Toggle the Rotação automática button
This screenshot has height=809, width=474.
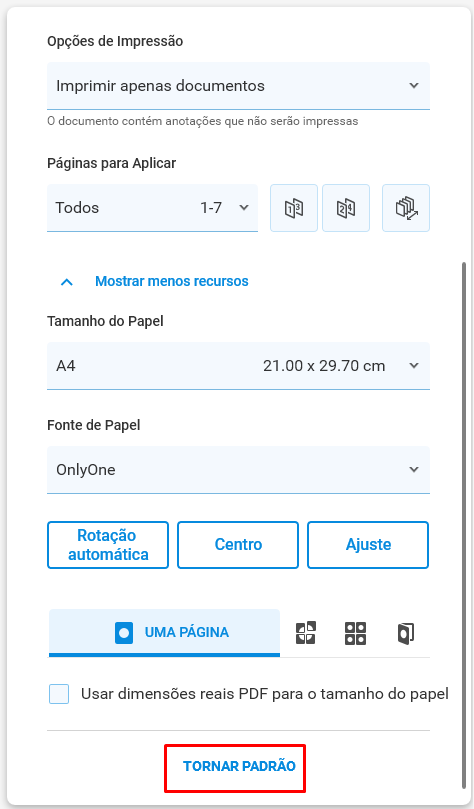point(108,545)
